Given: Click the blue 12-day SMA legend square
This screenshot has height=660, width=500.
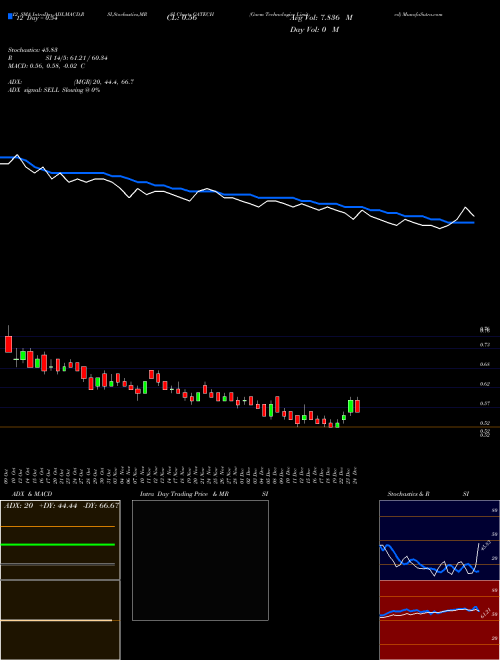Looking at the screenshot, I should point(10,16).
